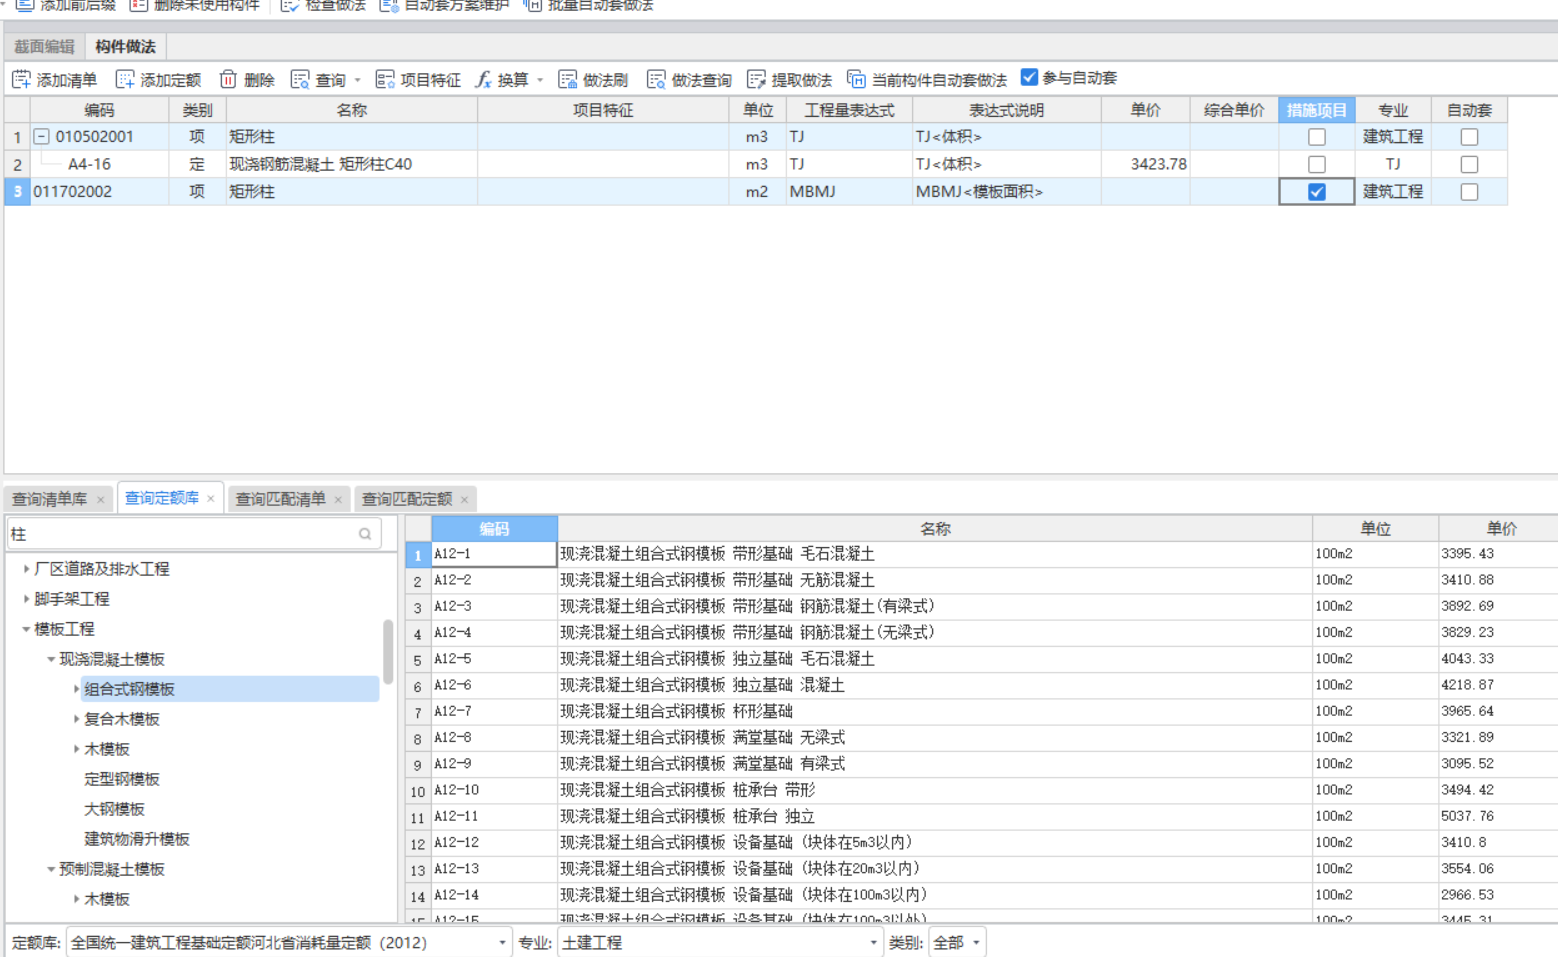Viewport: 1558px width, 957px height.
Task: Check 措施项目 box for row 010502001
Action: [1317, 137]
